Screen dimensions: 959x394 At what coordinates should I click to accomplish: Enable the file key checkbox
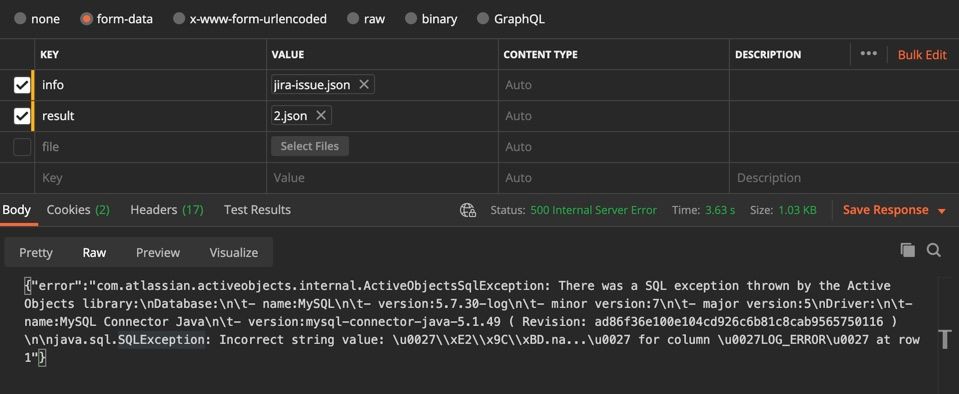[x=22, y=147]
